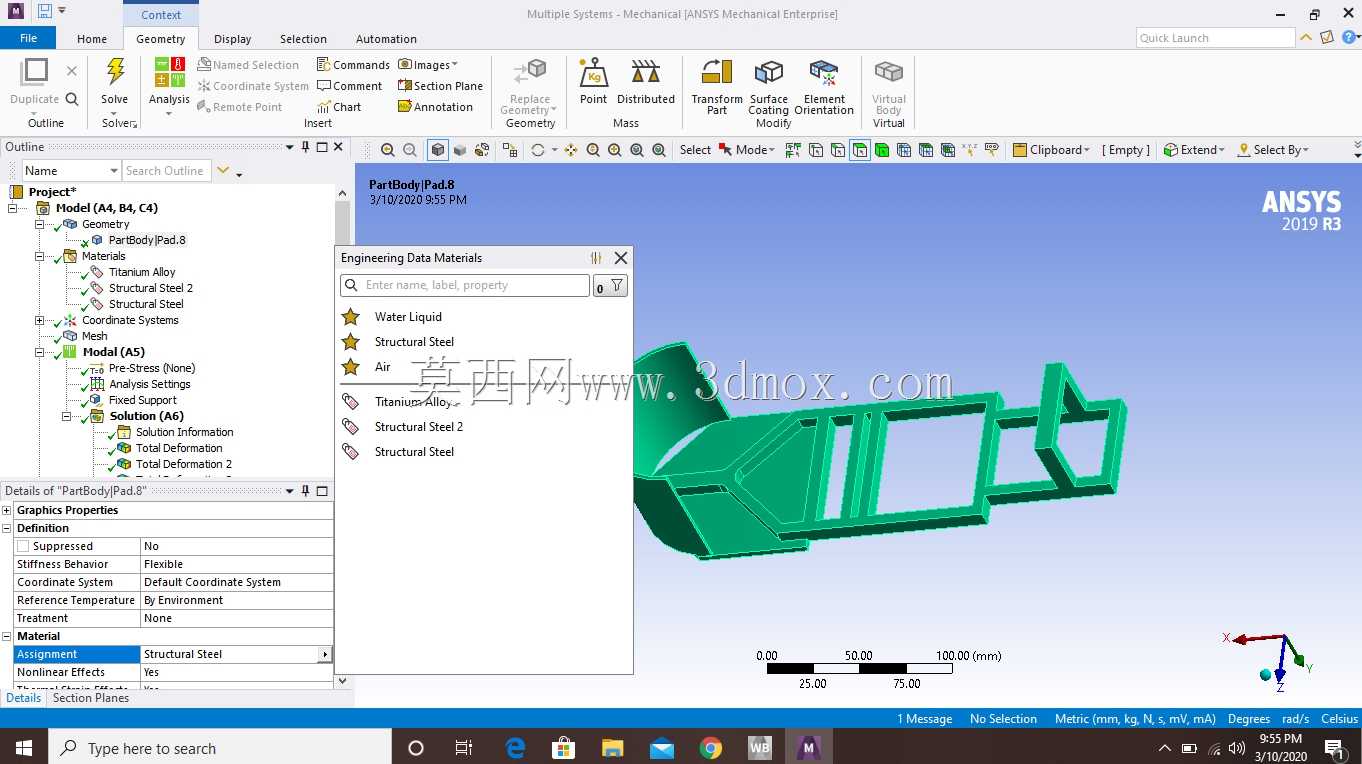Open the Name filter dropdown in Outline
The width and height of the screenshot is (1362, 764).
pos(113,171)
